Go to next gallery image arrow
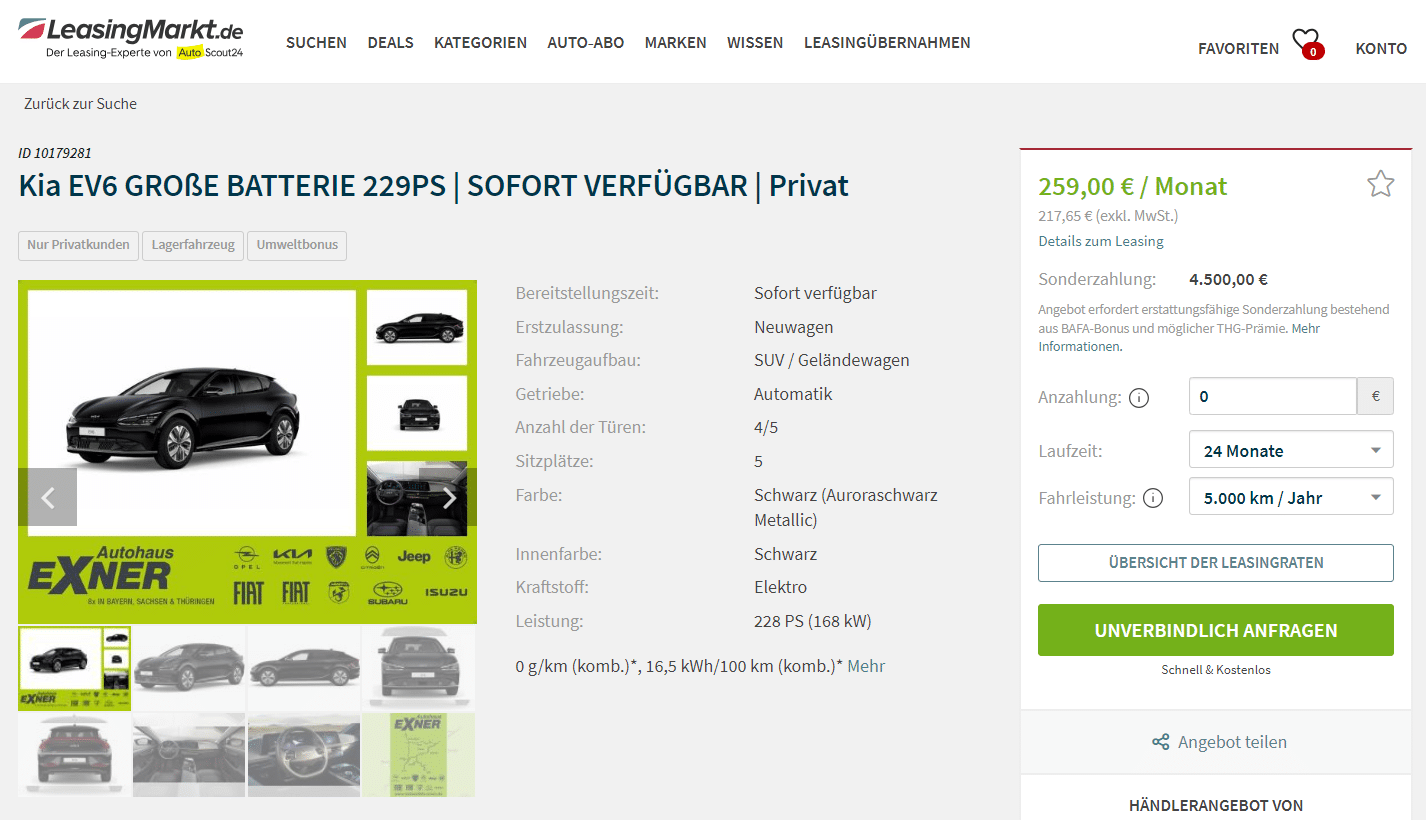Viewport: 1426px width, 820px height. pyautogui.click(x=449, y=497)
